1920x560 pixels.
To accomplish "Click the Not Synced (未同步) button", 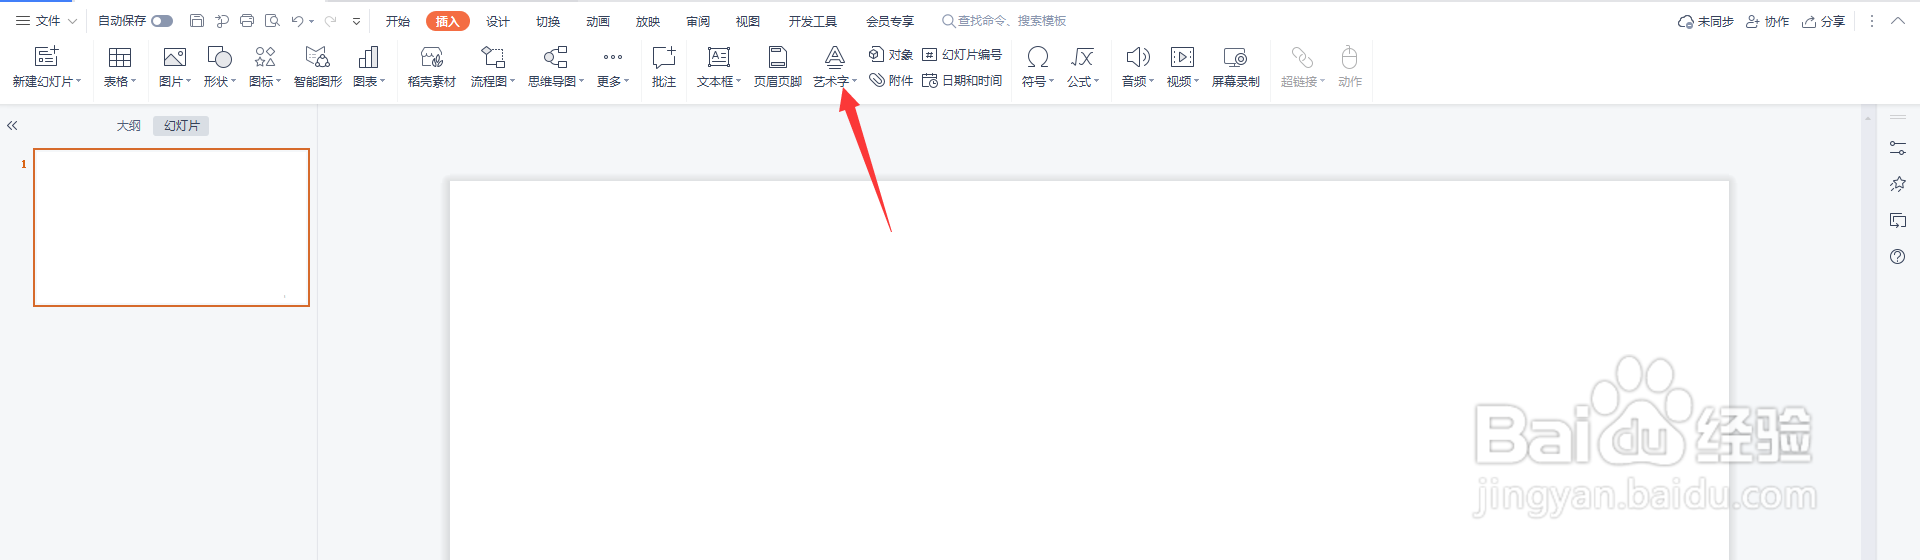I will [x=1706, y=21].
